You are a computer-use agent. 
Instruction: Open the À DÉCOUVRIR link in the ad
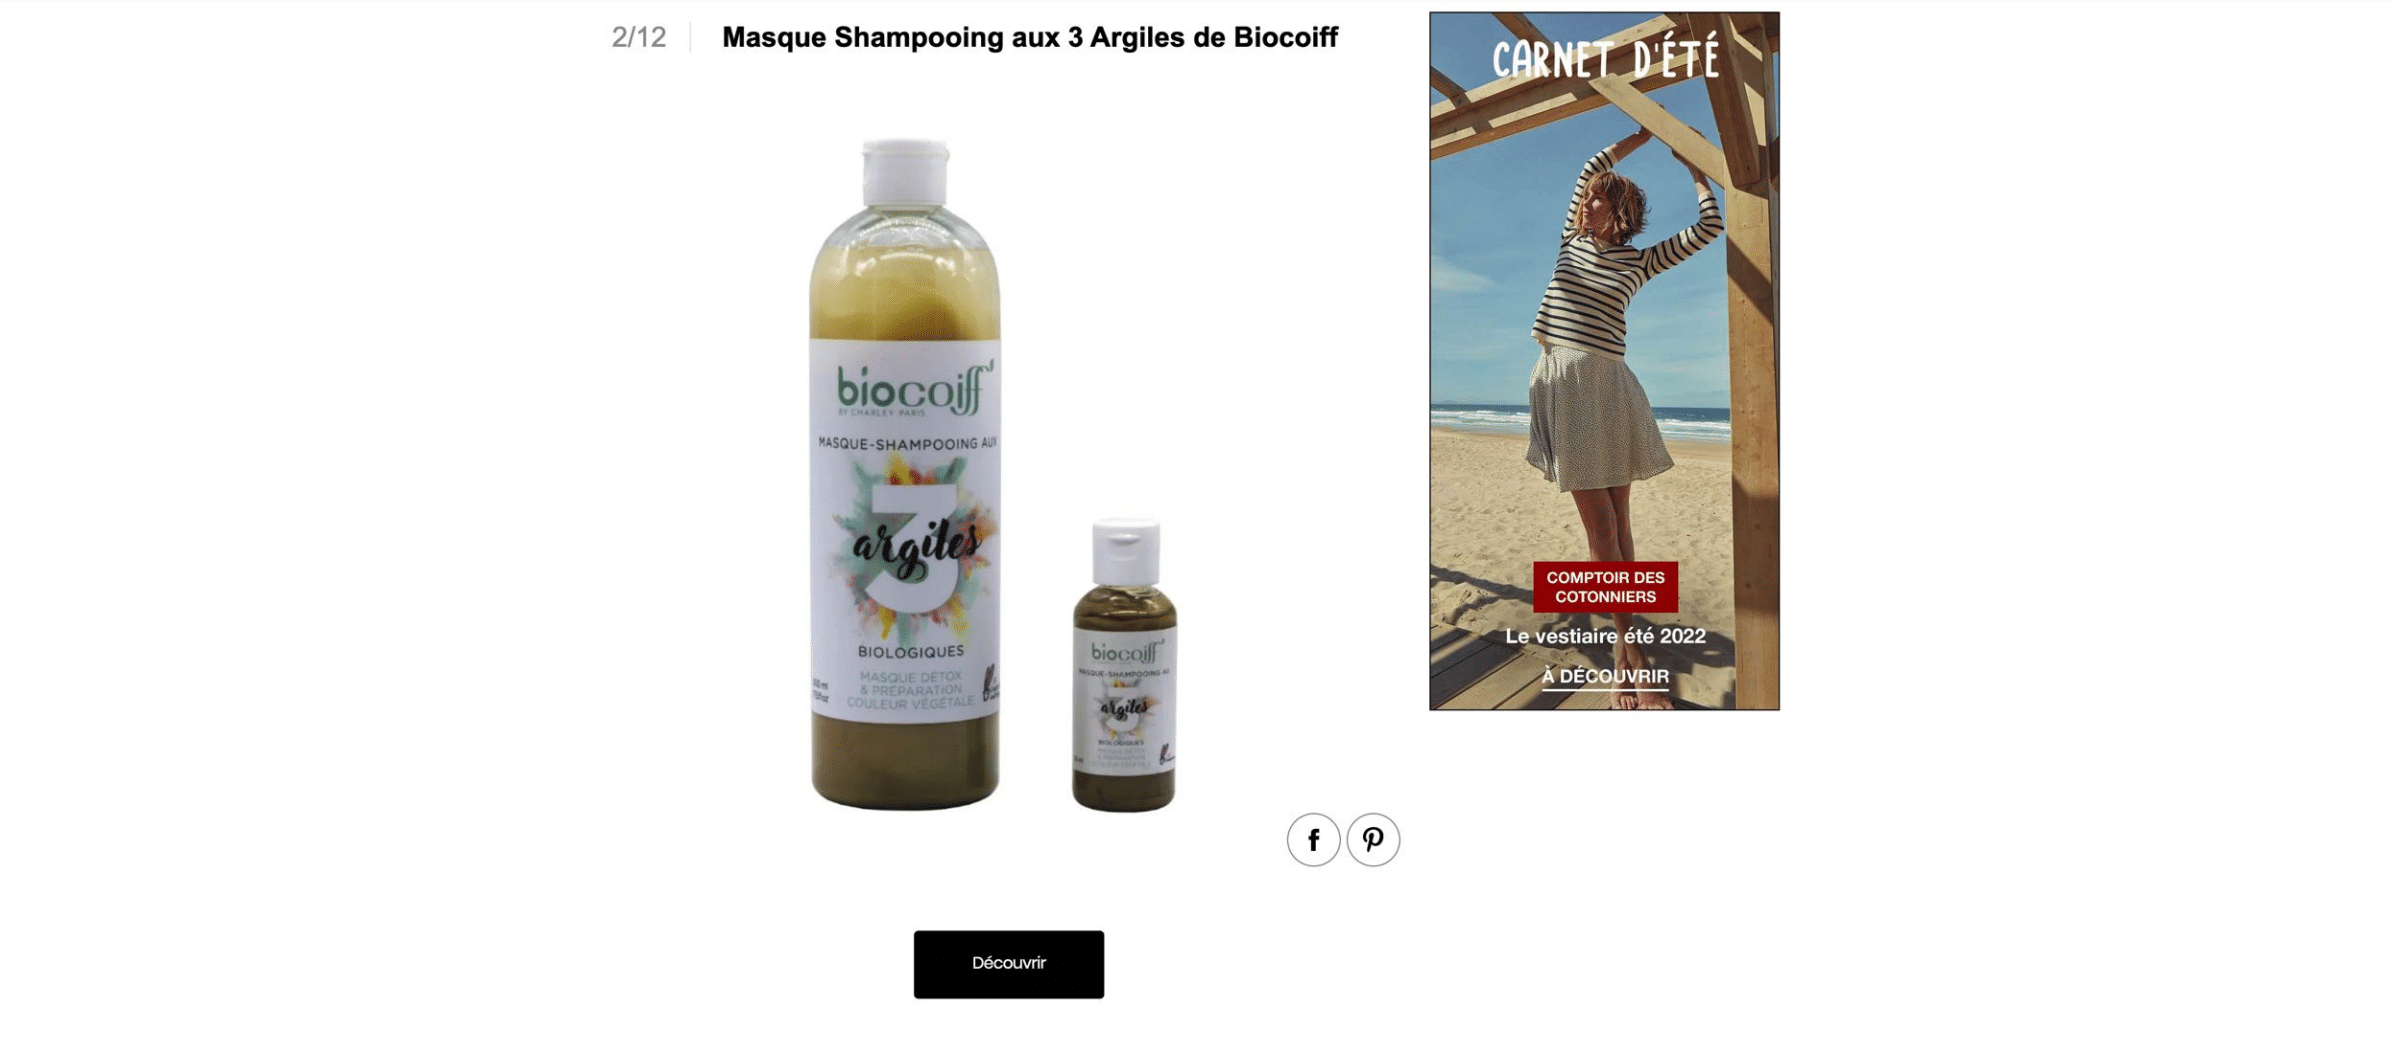pos(1604,676)
